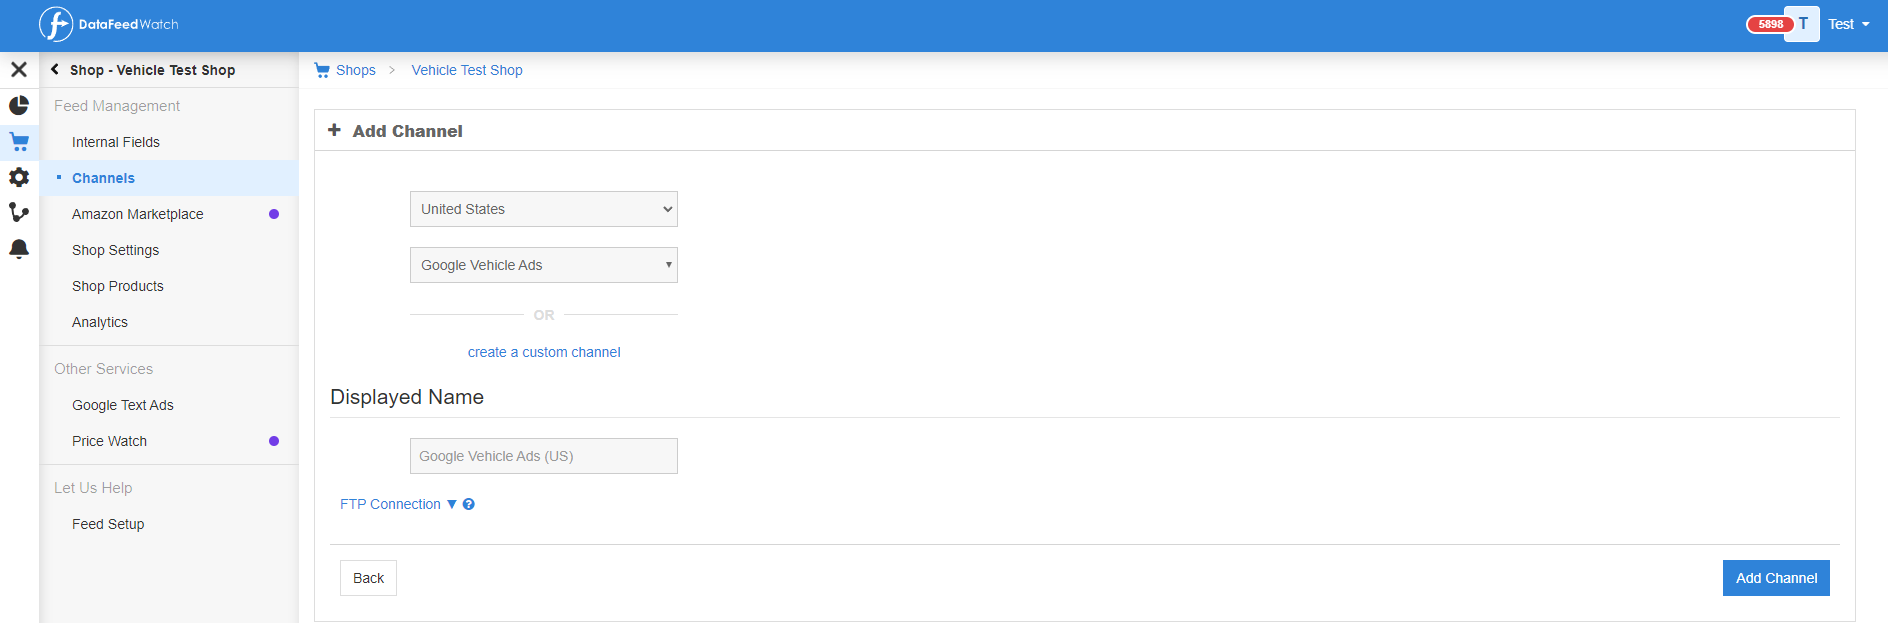Image resolution: width=1888 pixels, height=623 pixels.
Task: Click the 5898 red notification badge
Action: 1770,24
